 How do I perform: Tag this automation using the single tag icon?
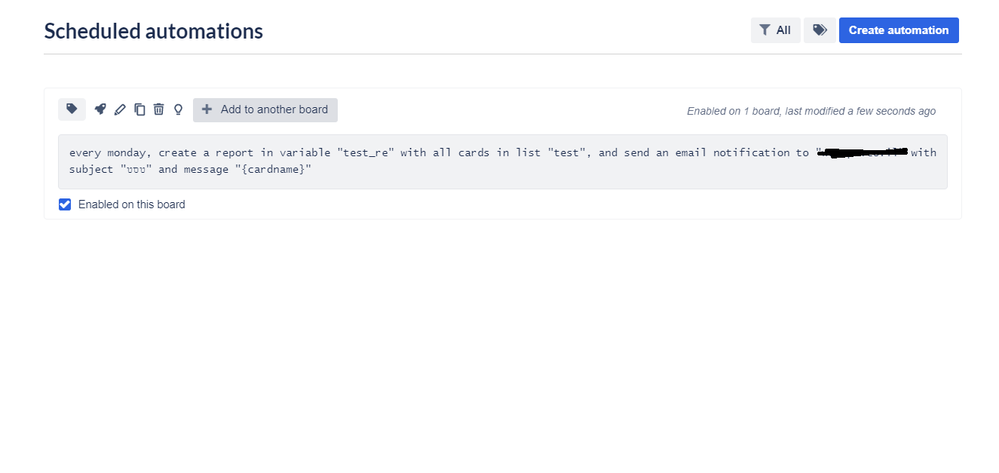(x=72, y=109)
